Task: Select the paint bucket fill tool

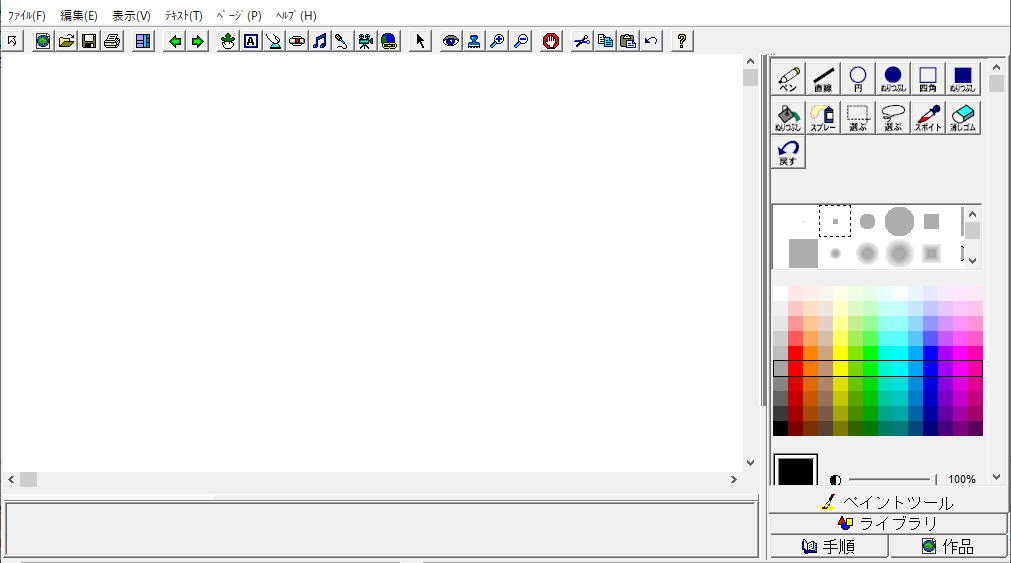Action: point(788,117)
